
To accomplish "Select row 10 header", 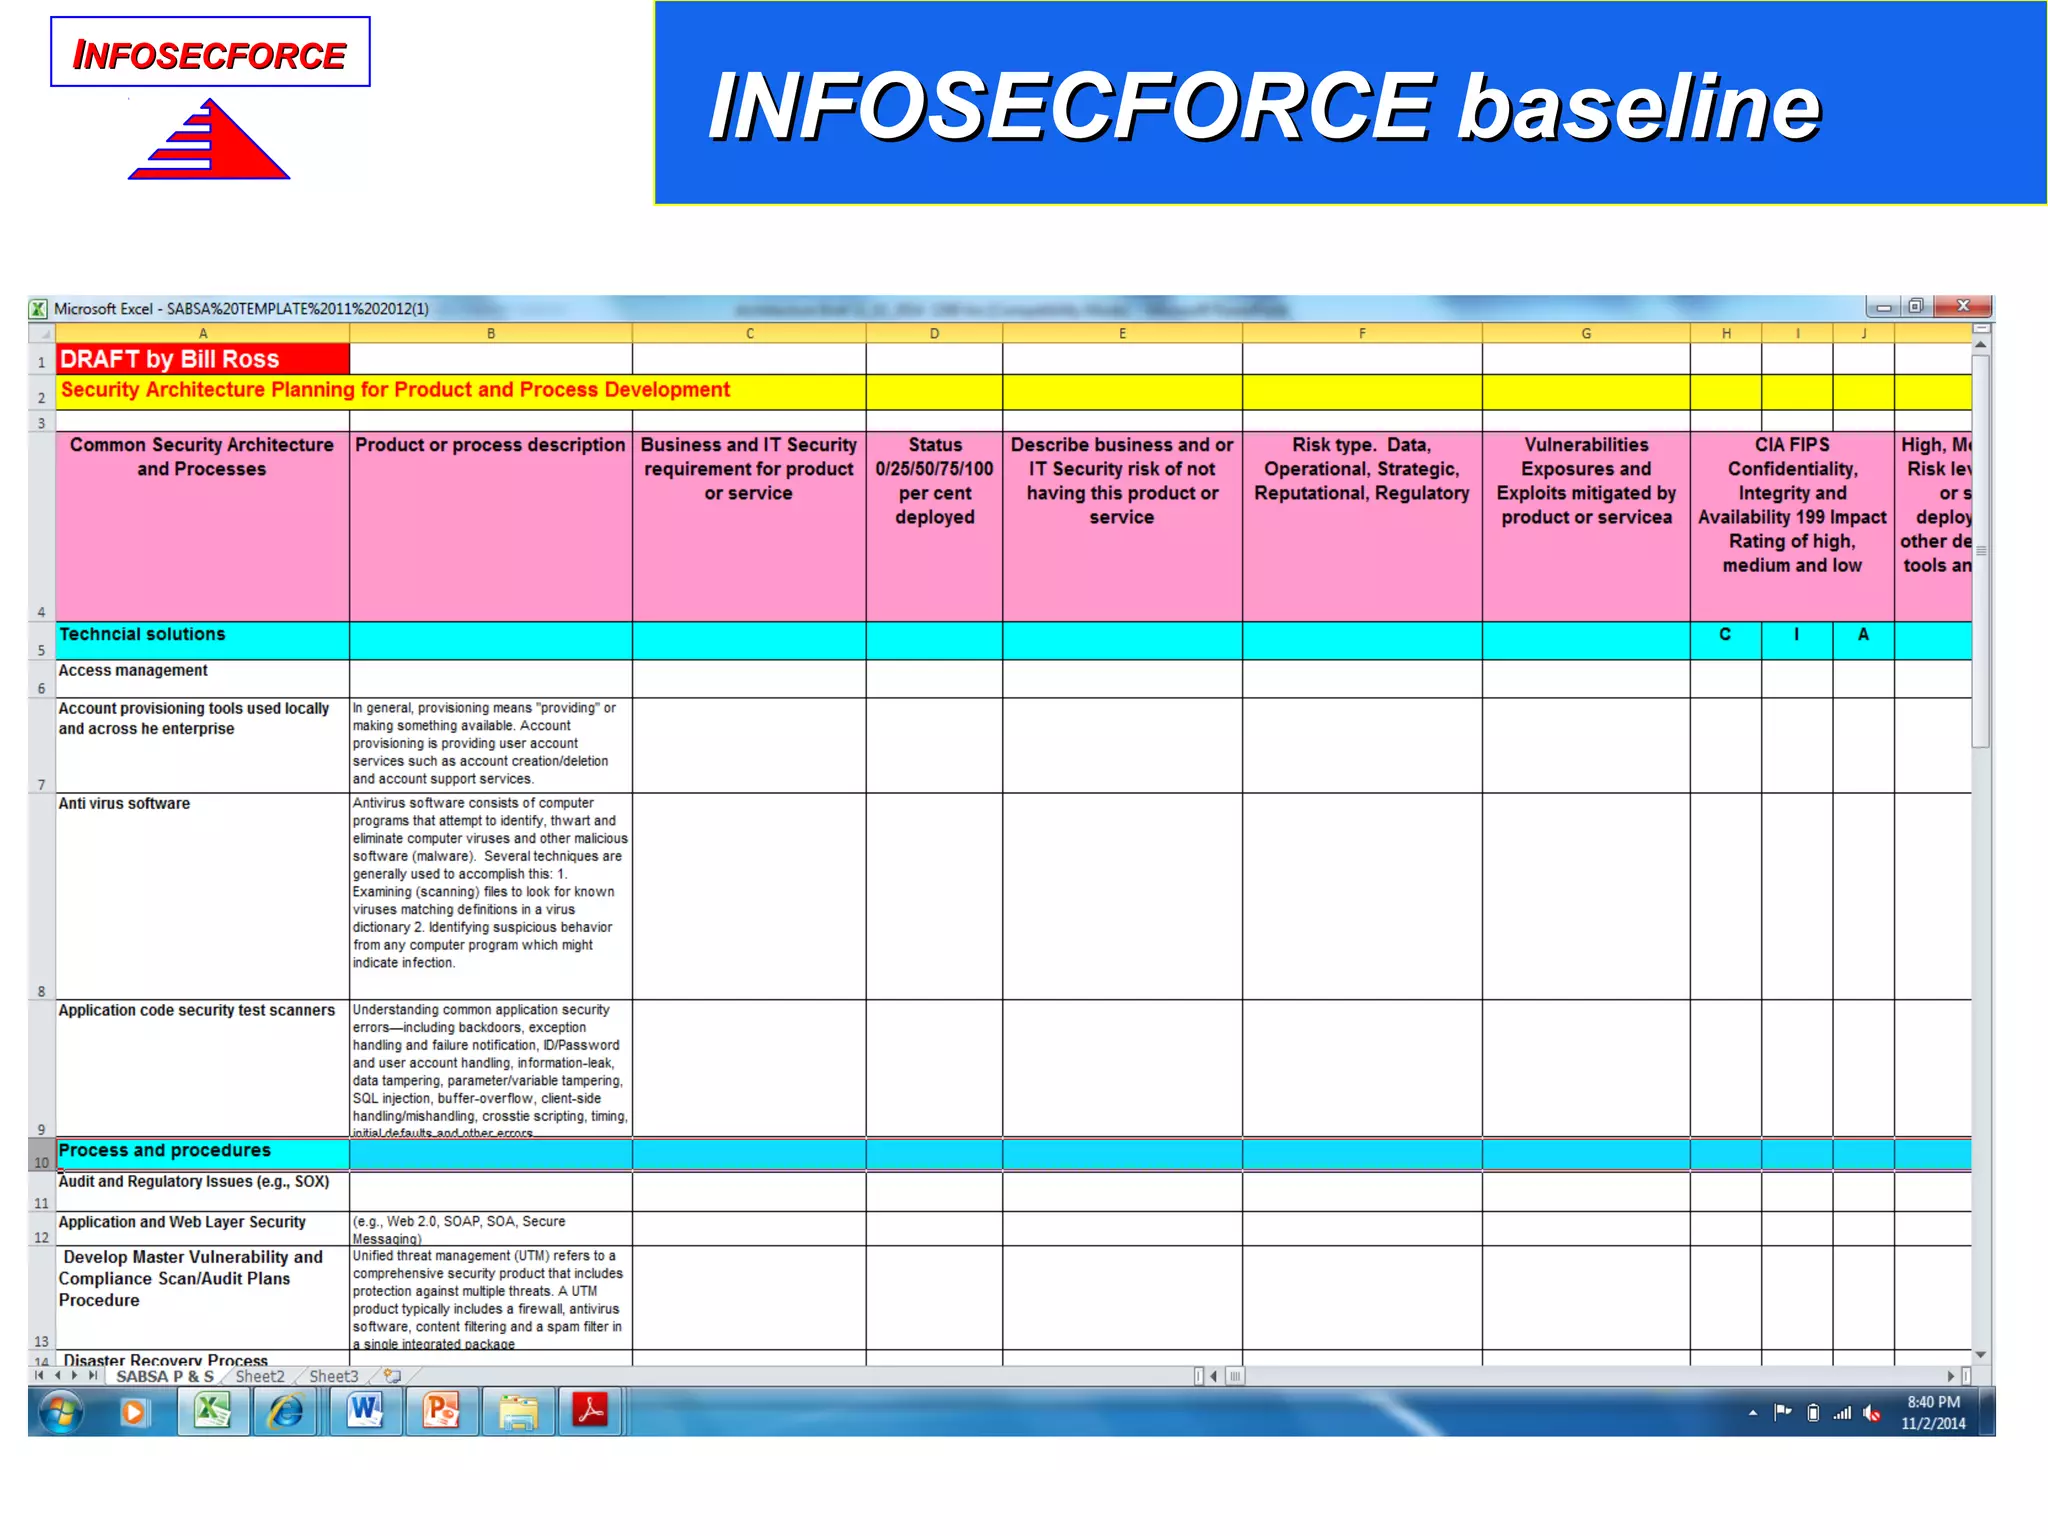I will pos(41,1155).
